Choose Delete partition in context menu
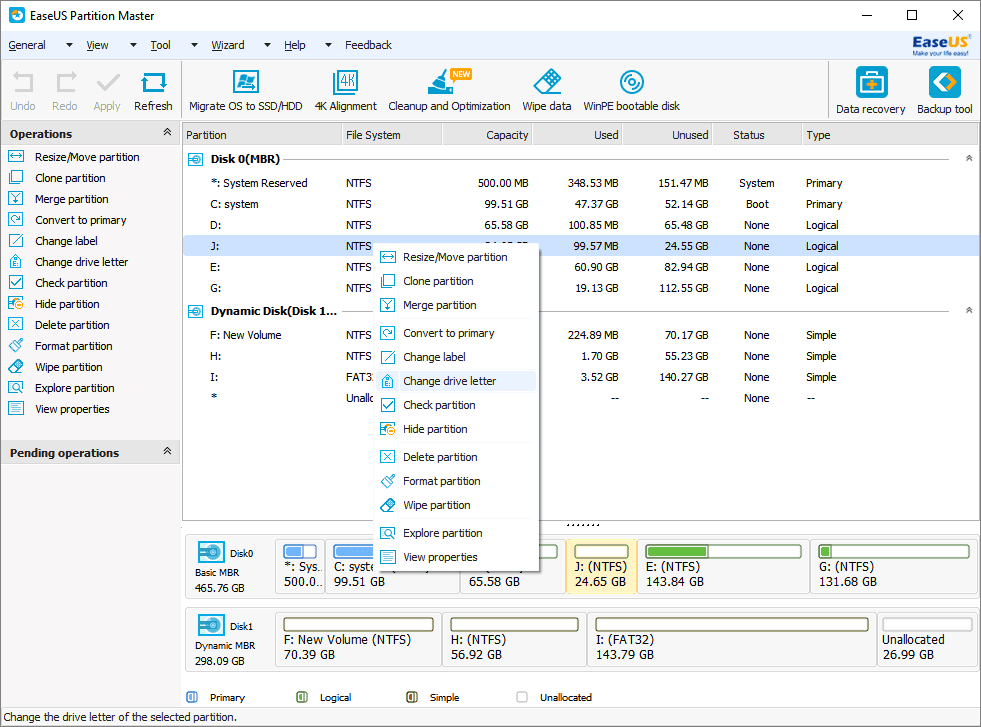 [455, 457]
